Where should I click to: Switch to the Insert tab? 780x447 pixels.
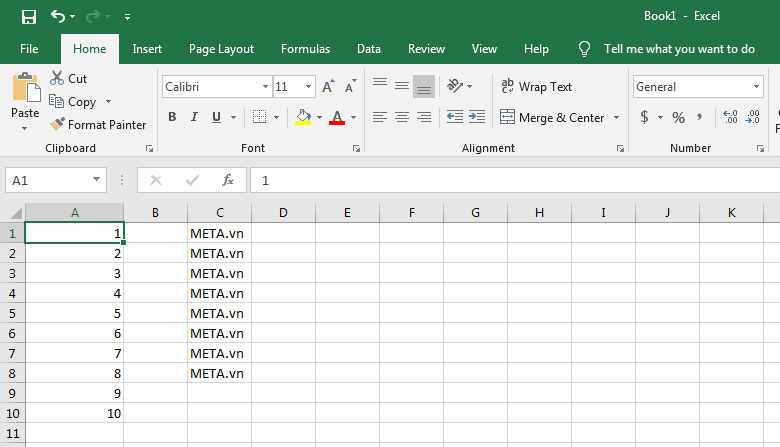[147, 49]
